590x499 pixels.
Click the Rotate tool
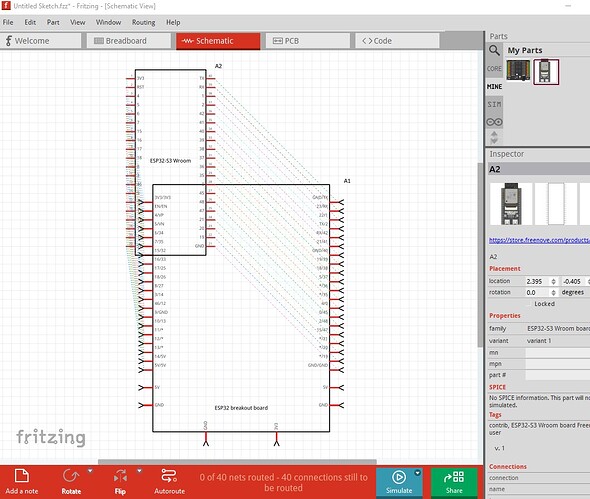(71, 482)
